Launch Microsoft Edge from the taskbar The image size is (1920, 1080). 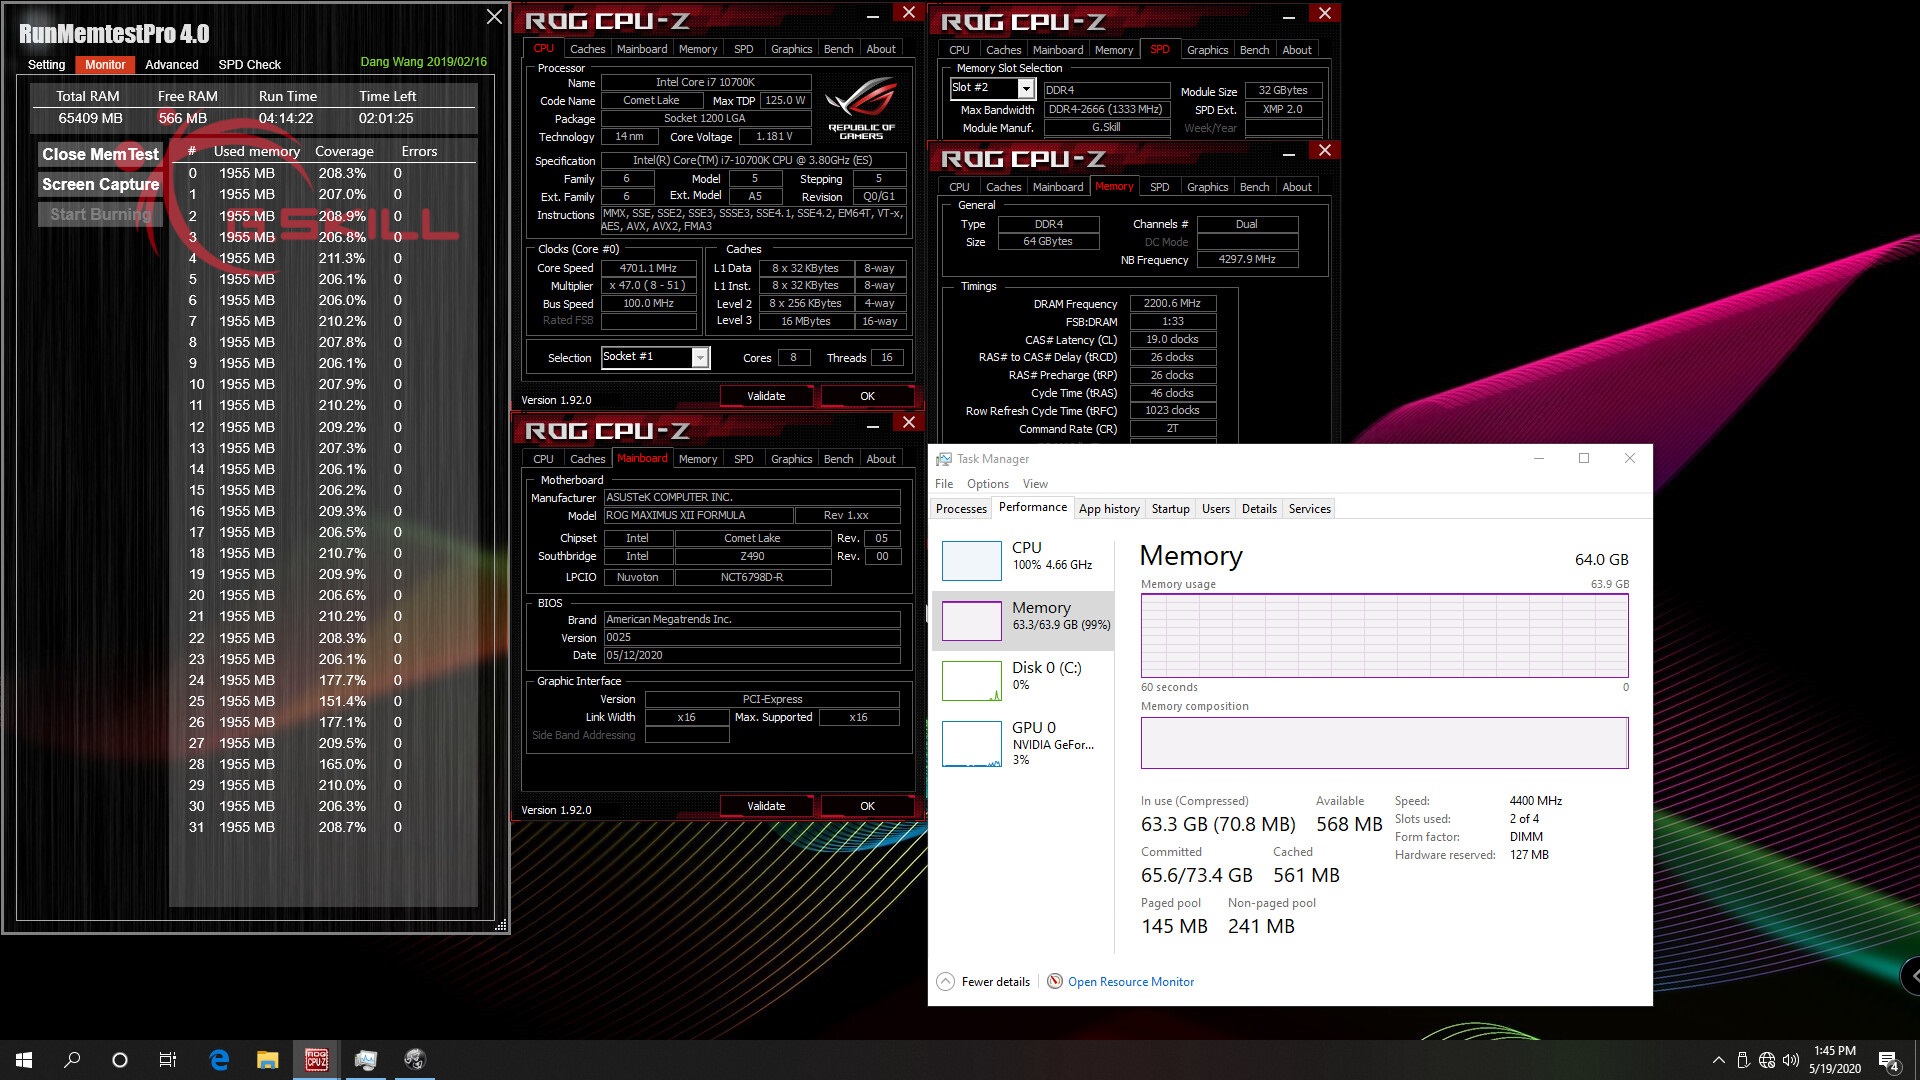219,1059
